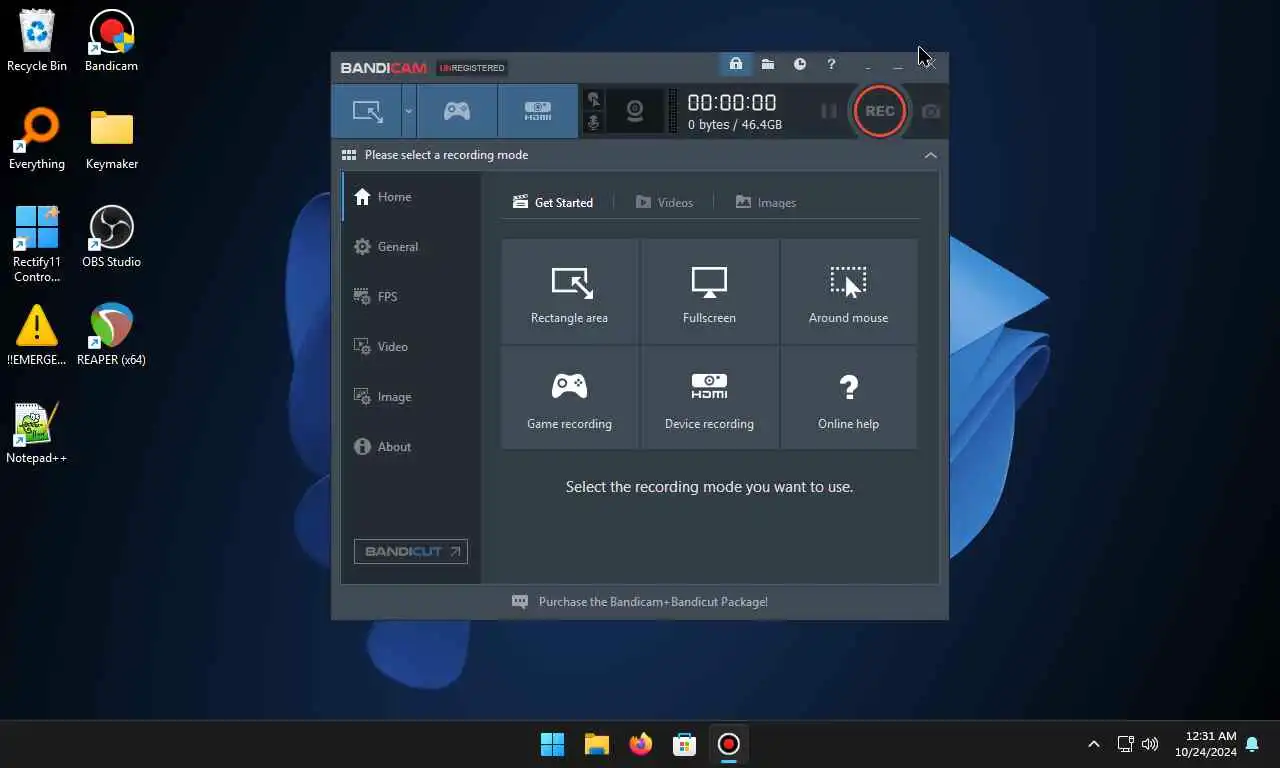This screenshot has height=768, width=1280.
Task: Open taskbar clock showing 12:31 AM
Action: (1205, 744)
